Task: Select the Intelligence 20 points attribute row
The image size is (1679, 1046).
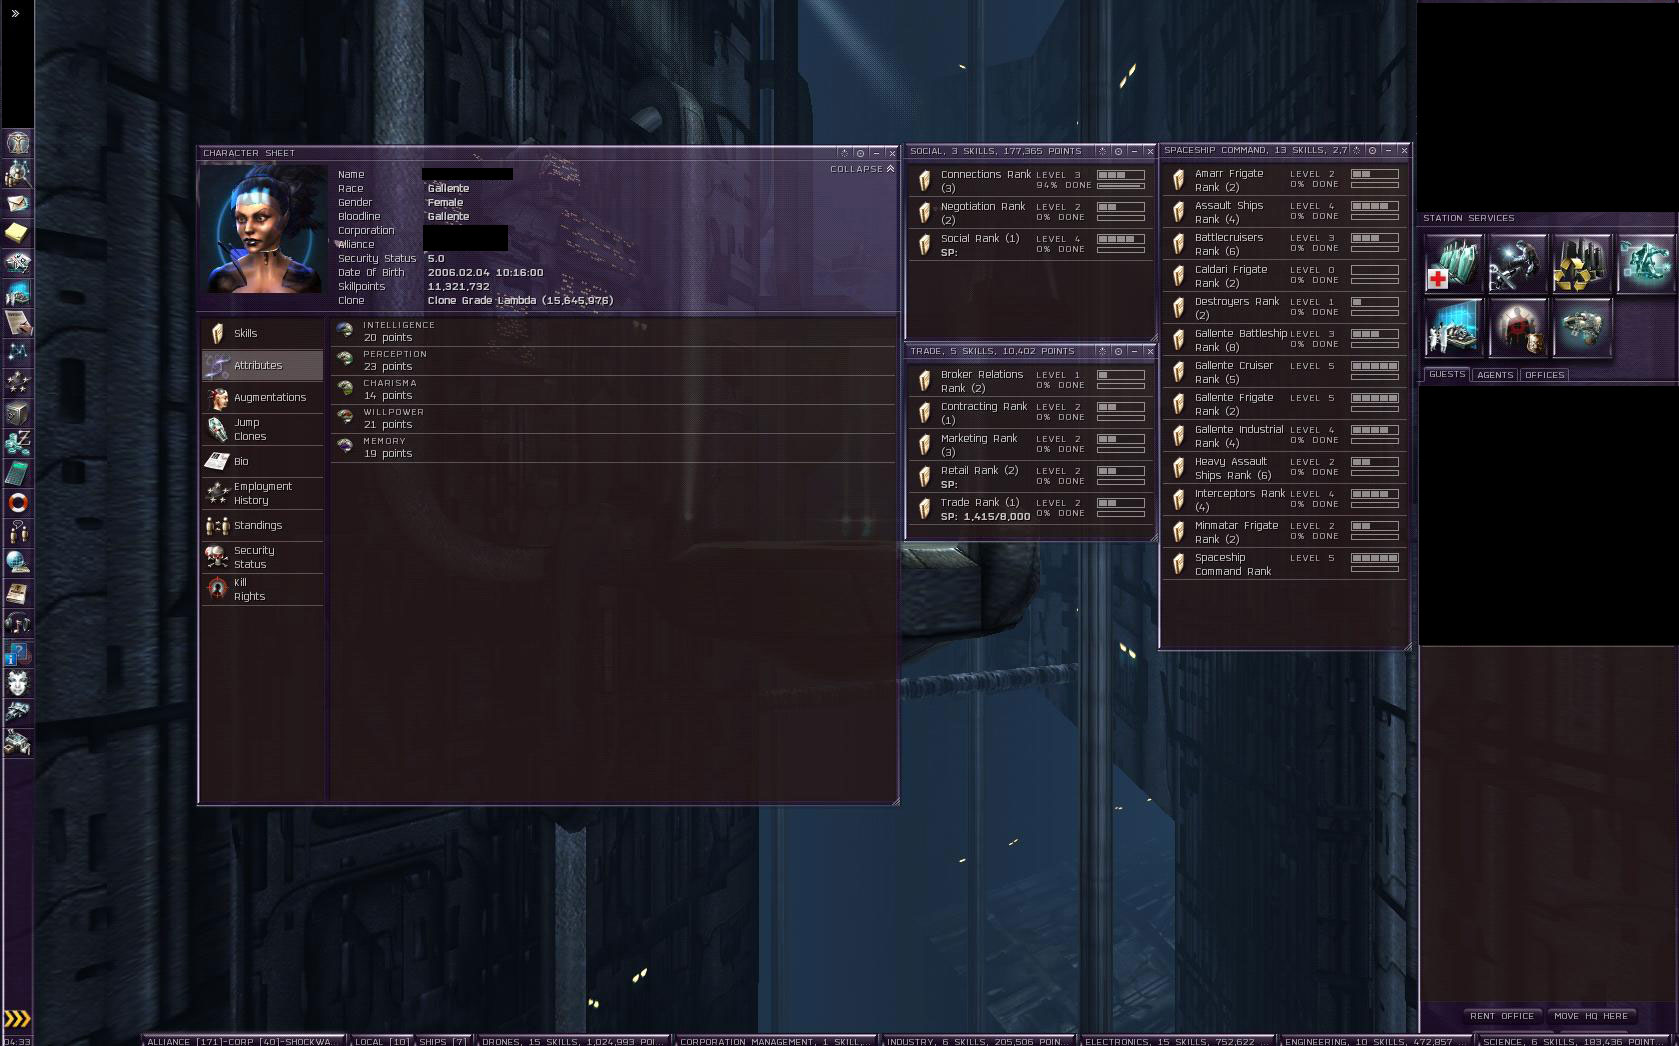Action: point(613,331)
